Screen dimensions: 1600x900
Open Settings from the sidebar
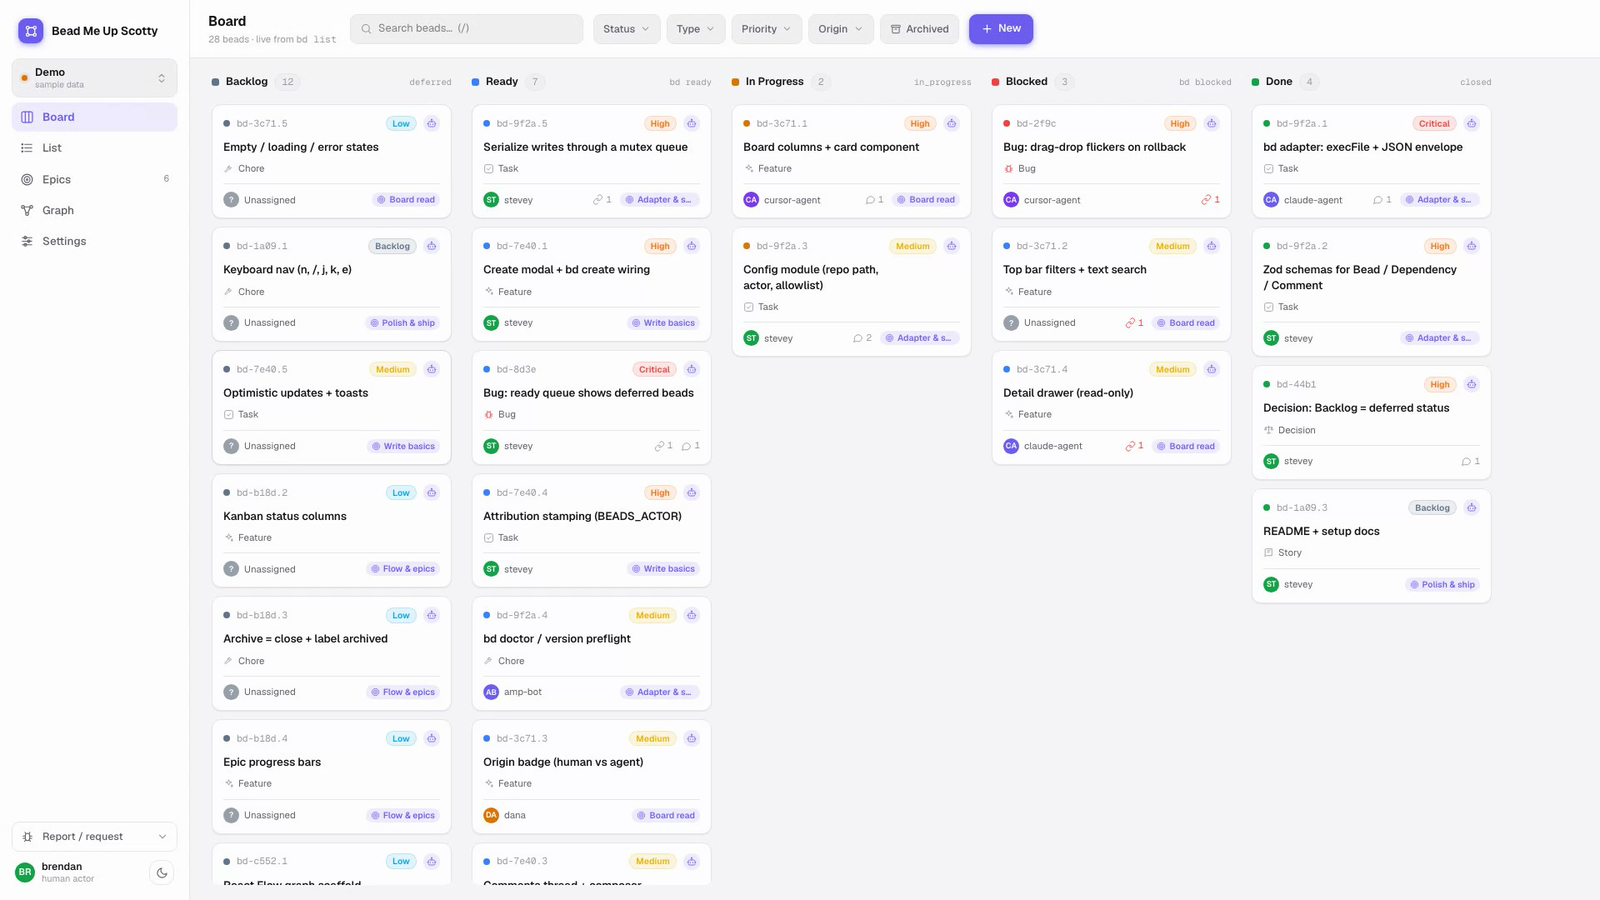[94, 241]
